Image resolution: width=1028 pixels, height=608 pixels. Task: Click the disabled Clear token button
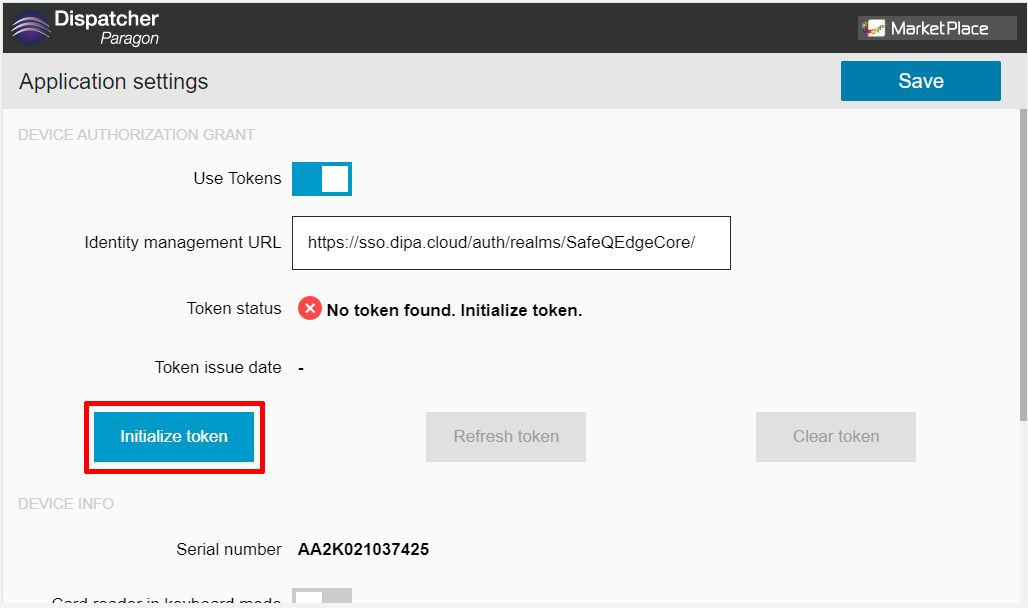(x=836, y=437)
